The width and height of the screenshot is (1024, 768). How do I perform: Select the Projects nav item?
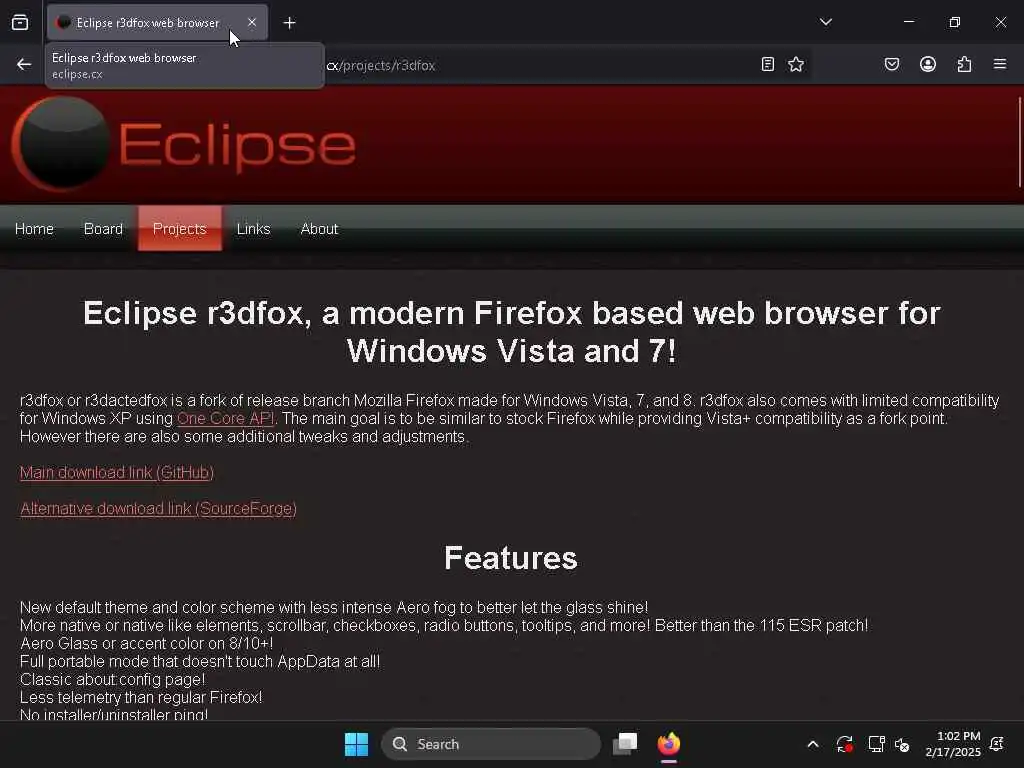[180, 229]
